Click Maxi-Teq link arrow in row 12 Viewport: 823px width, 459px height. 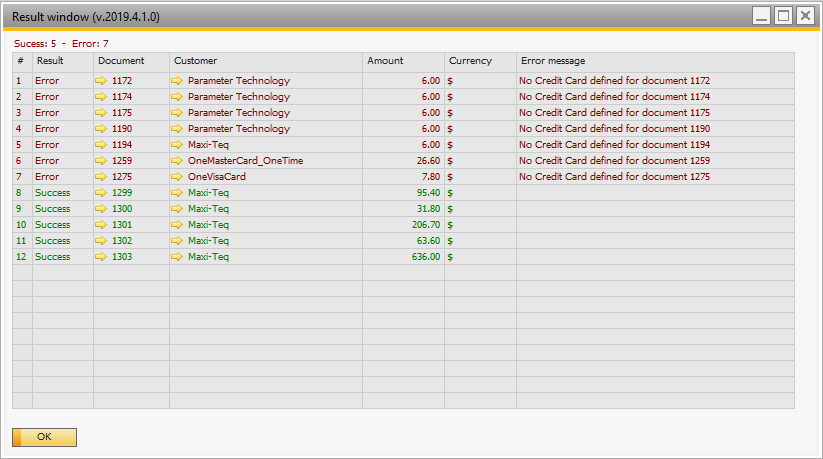(x=177, y=257)
